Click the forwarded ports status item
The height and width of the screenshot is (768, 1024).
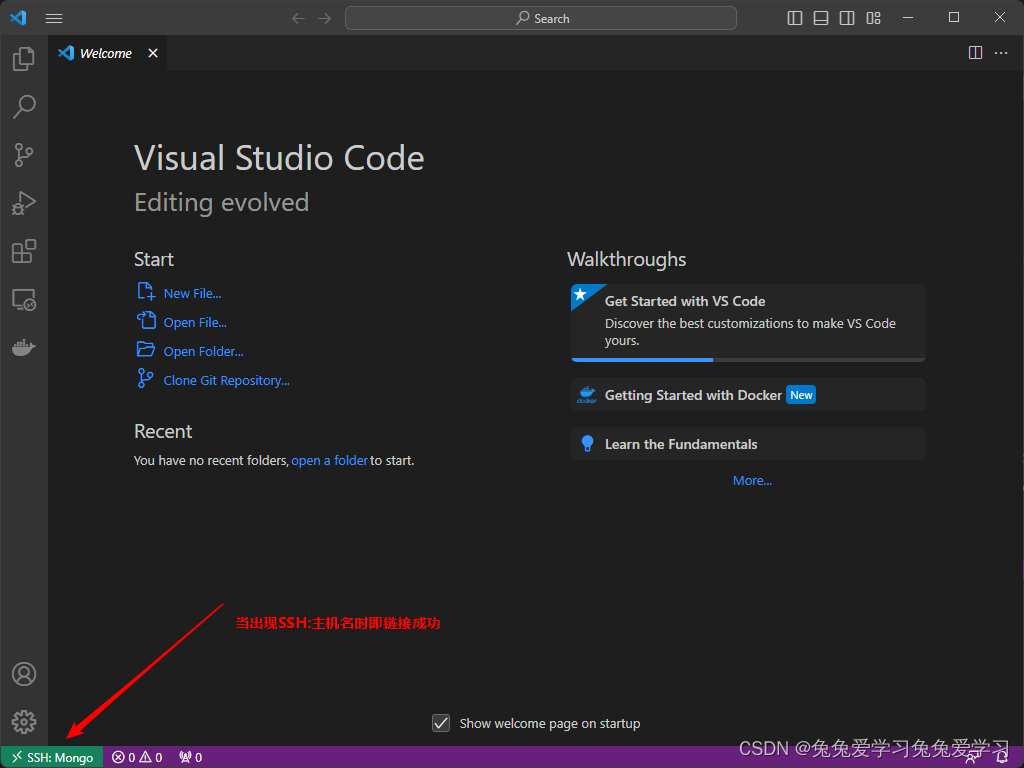(x=191, y=758)
